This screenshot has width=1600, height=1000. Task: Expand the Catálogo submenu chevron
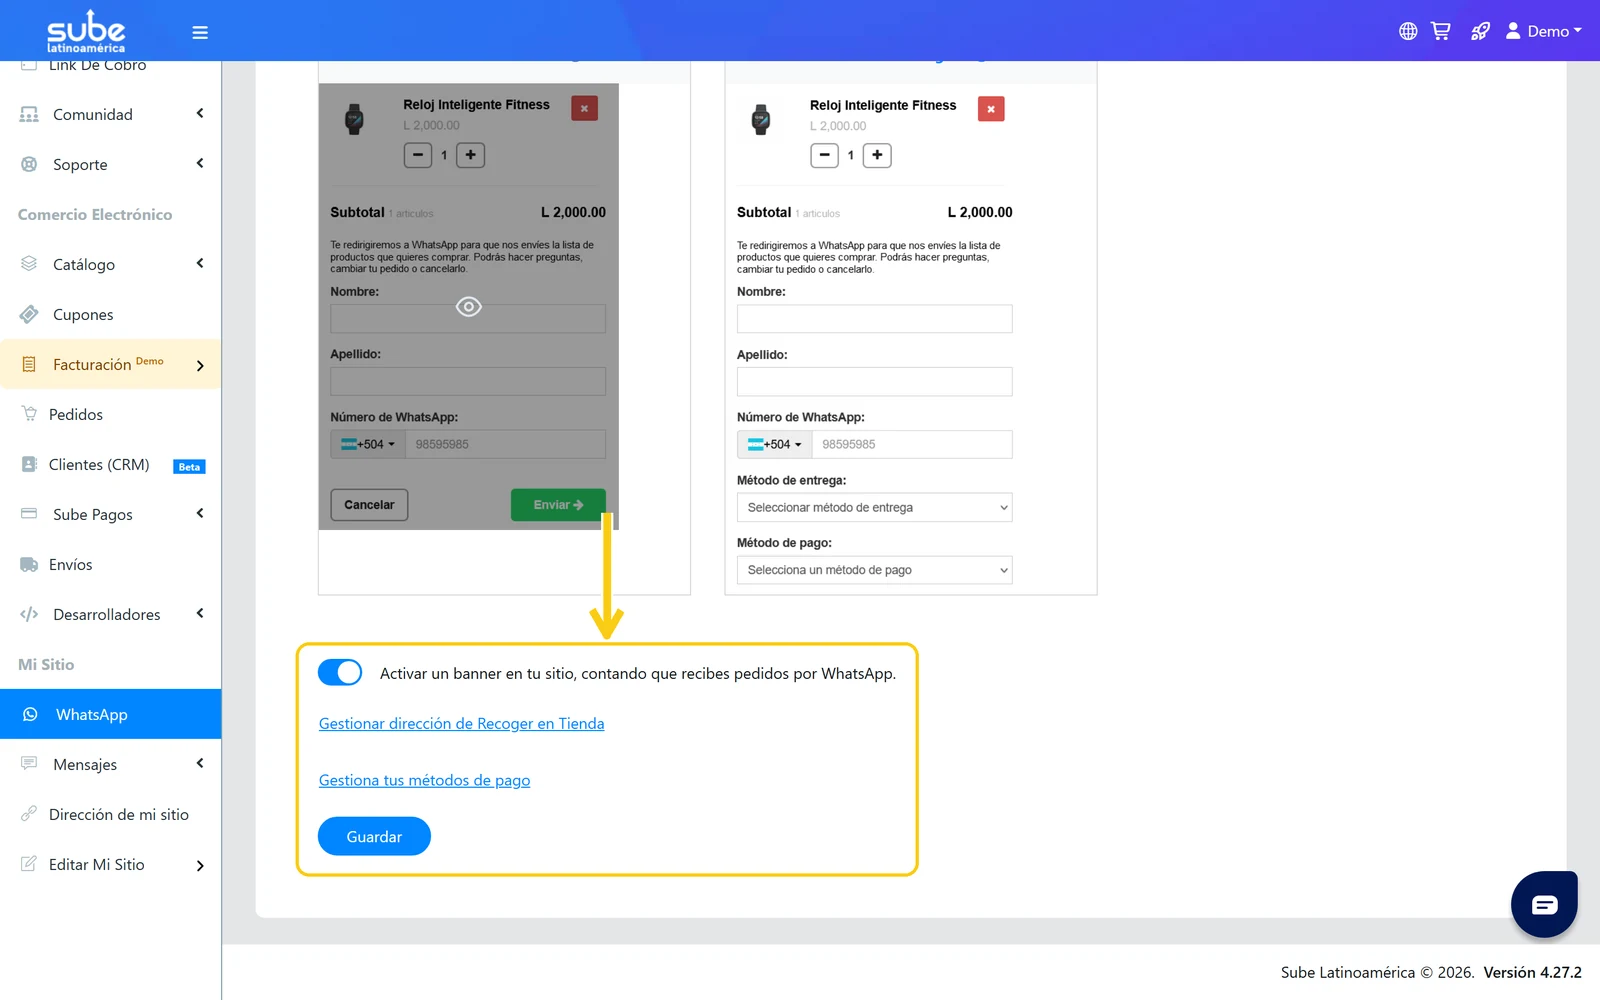coord(200,263)
